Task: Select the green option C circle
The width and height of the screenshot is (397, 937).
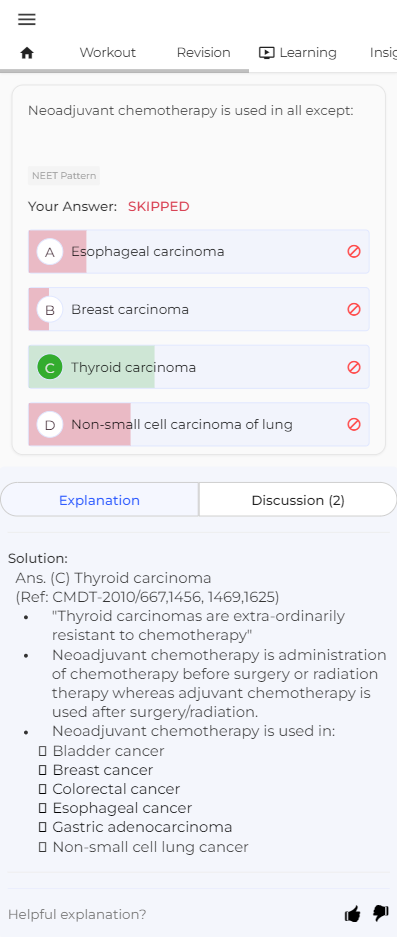Action: pos(50,368)
